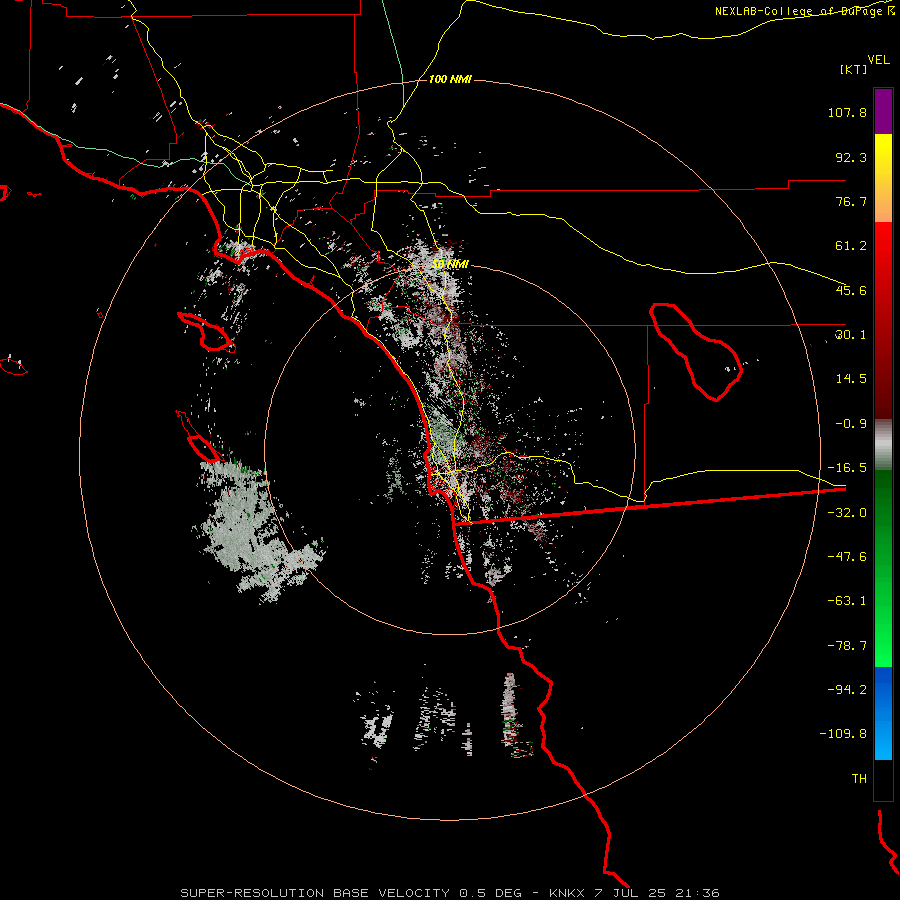
Task: Click the Santa Catalina Island outline
Action: click(207, 332)
